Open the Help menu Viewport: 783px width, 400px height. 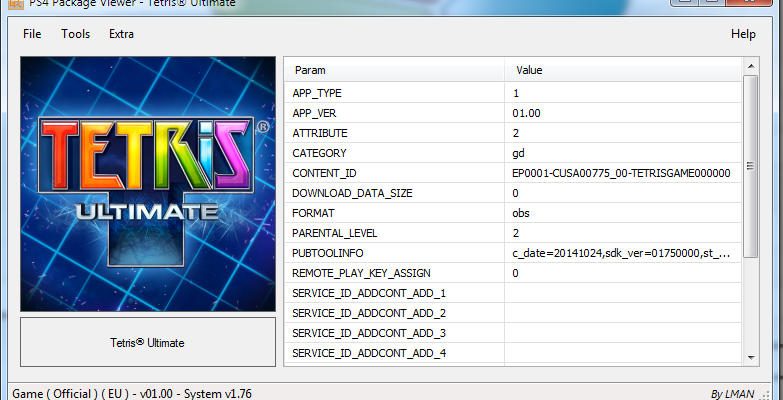coord(743,34)
